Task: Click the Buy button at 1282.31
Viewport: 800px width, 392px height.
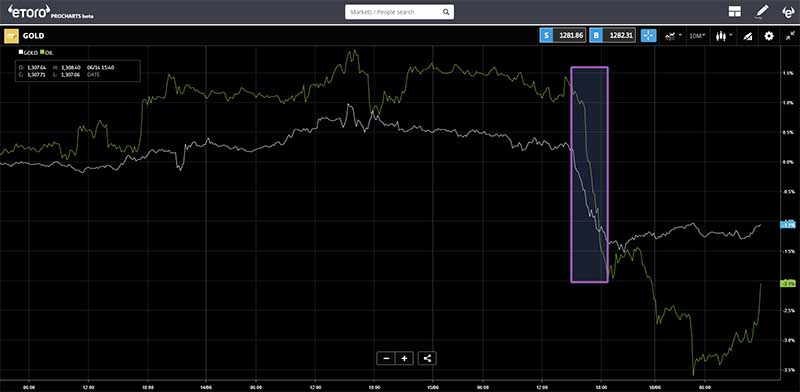Action: click(613, 36)
